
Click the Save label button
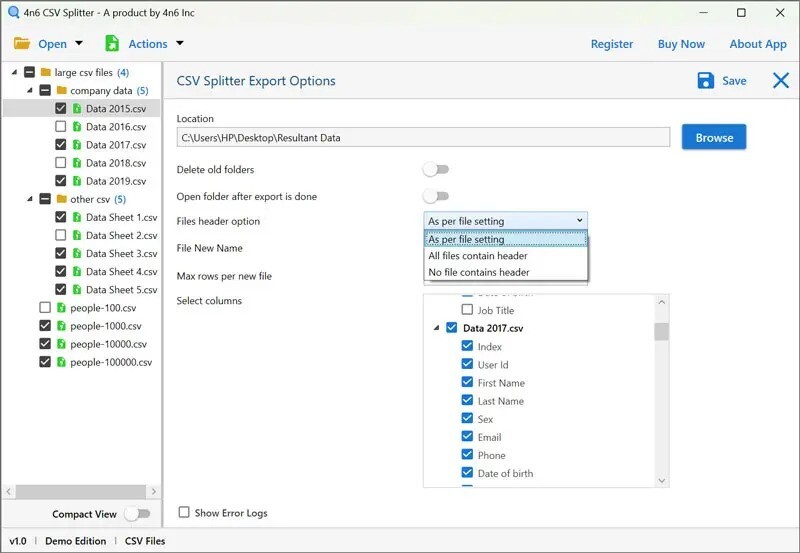click(734, 81)
